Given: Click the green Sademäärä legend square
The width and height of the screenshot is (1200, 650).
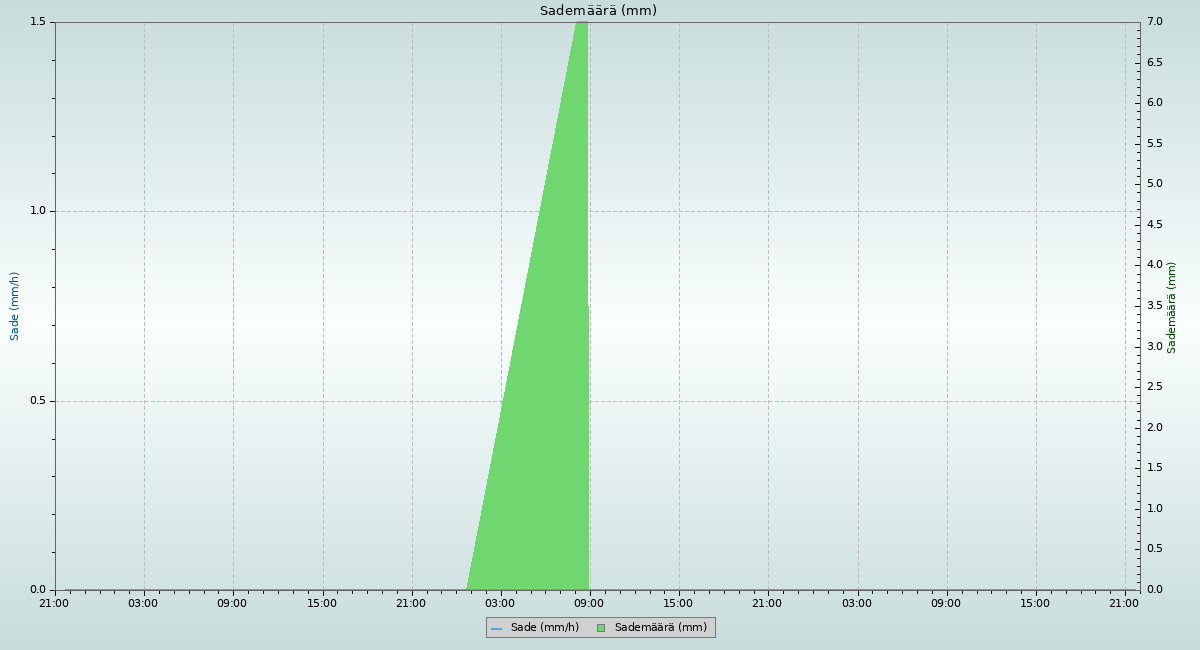Looking at the screenshot, I should point(601,628).
